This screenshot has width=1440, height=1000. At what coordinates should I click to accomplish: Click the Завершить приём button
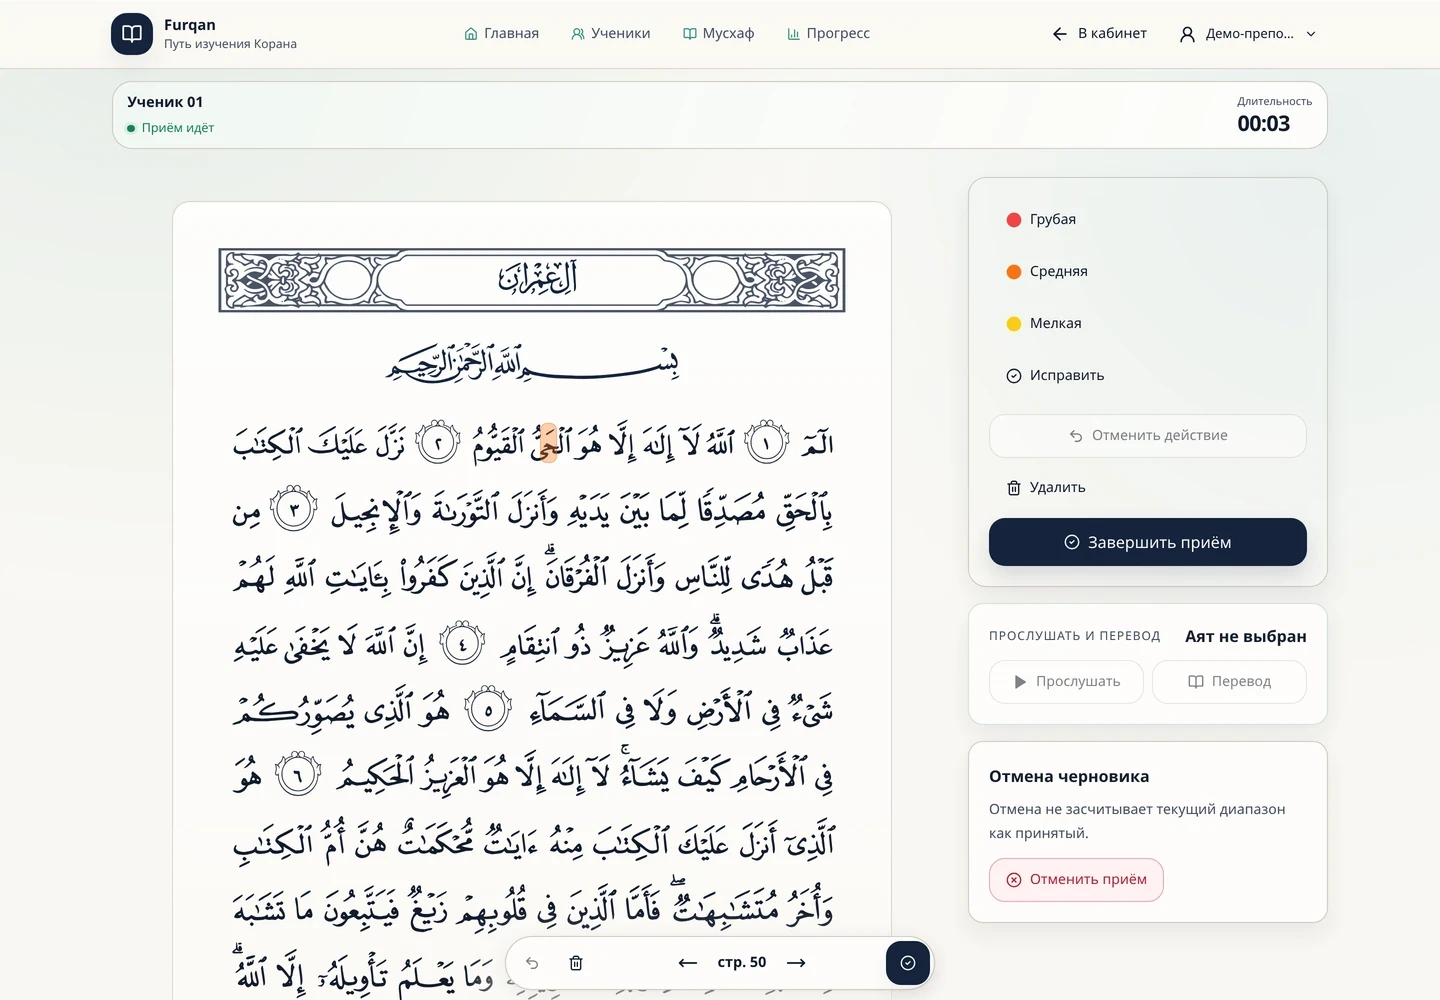1147,542
